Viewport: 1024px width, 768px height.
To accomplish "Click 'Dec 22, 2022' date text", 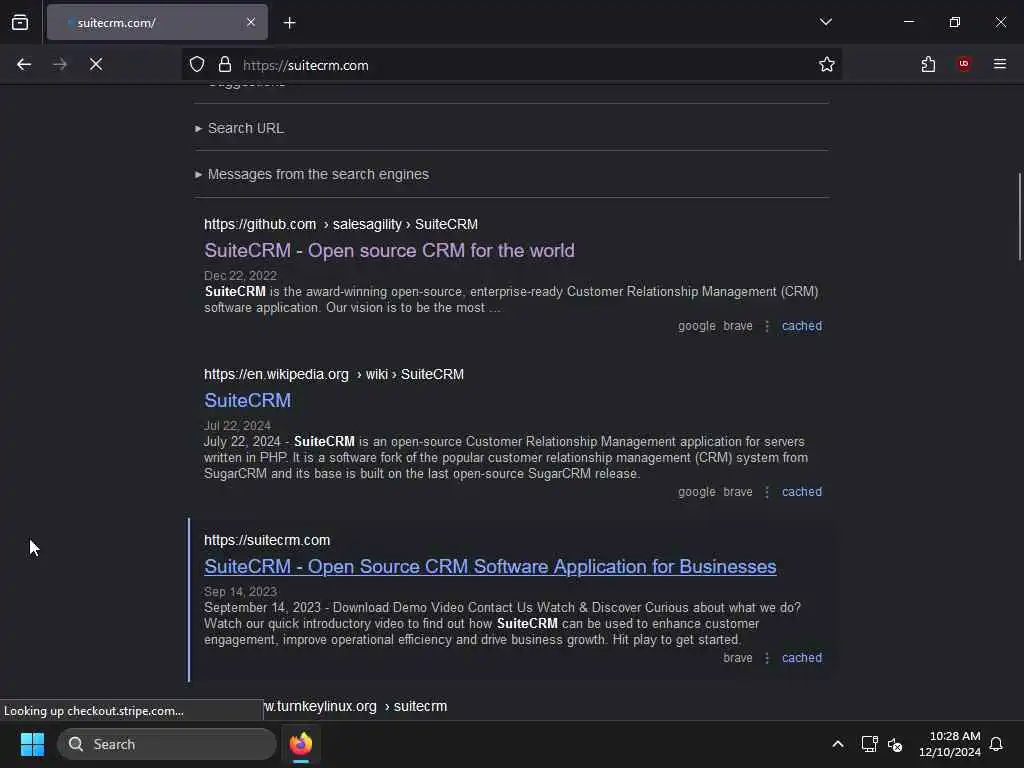I will pos(240,276).
